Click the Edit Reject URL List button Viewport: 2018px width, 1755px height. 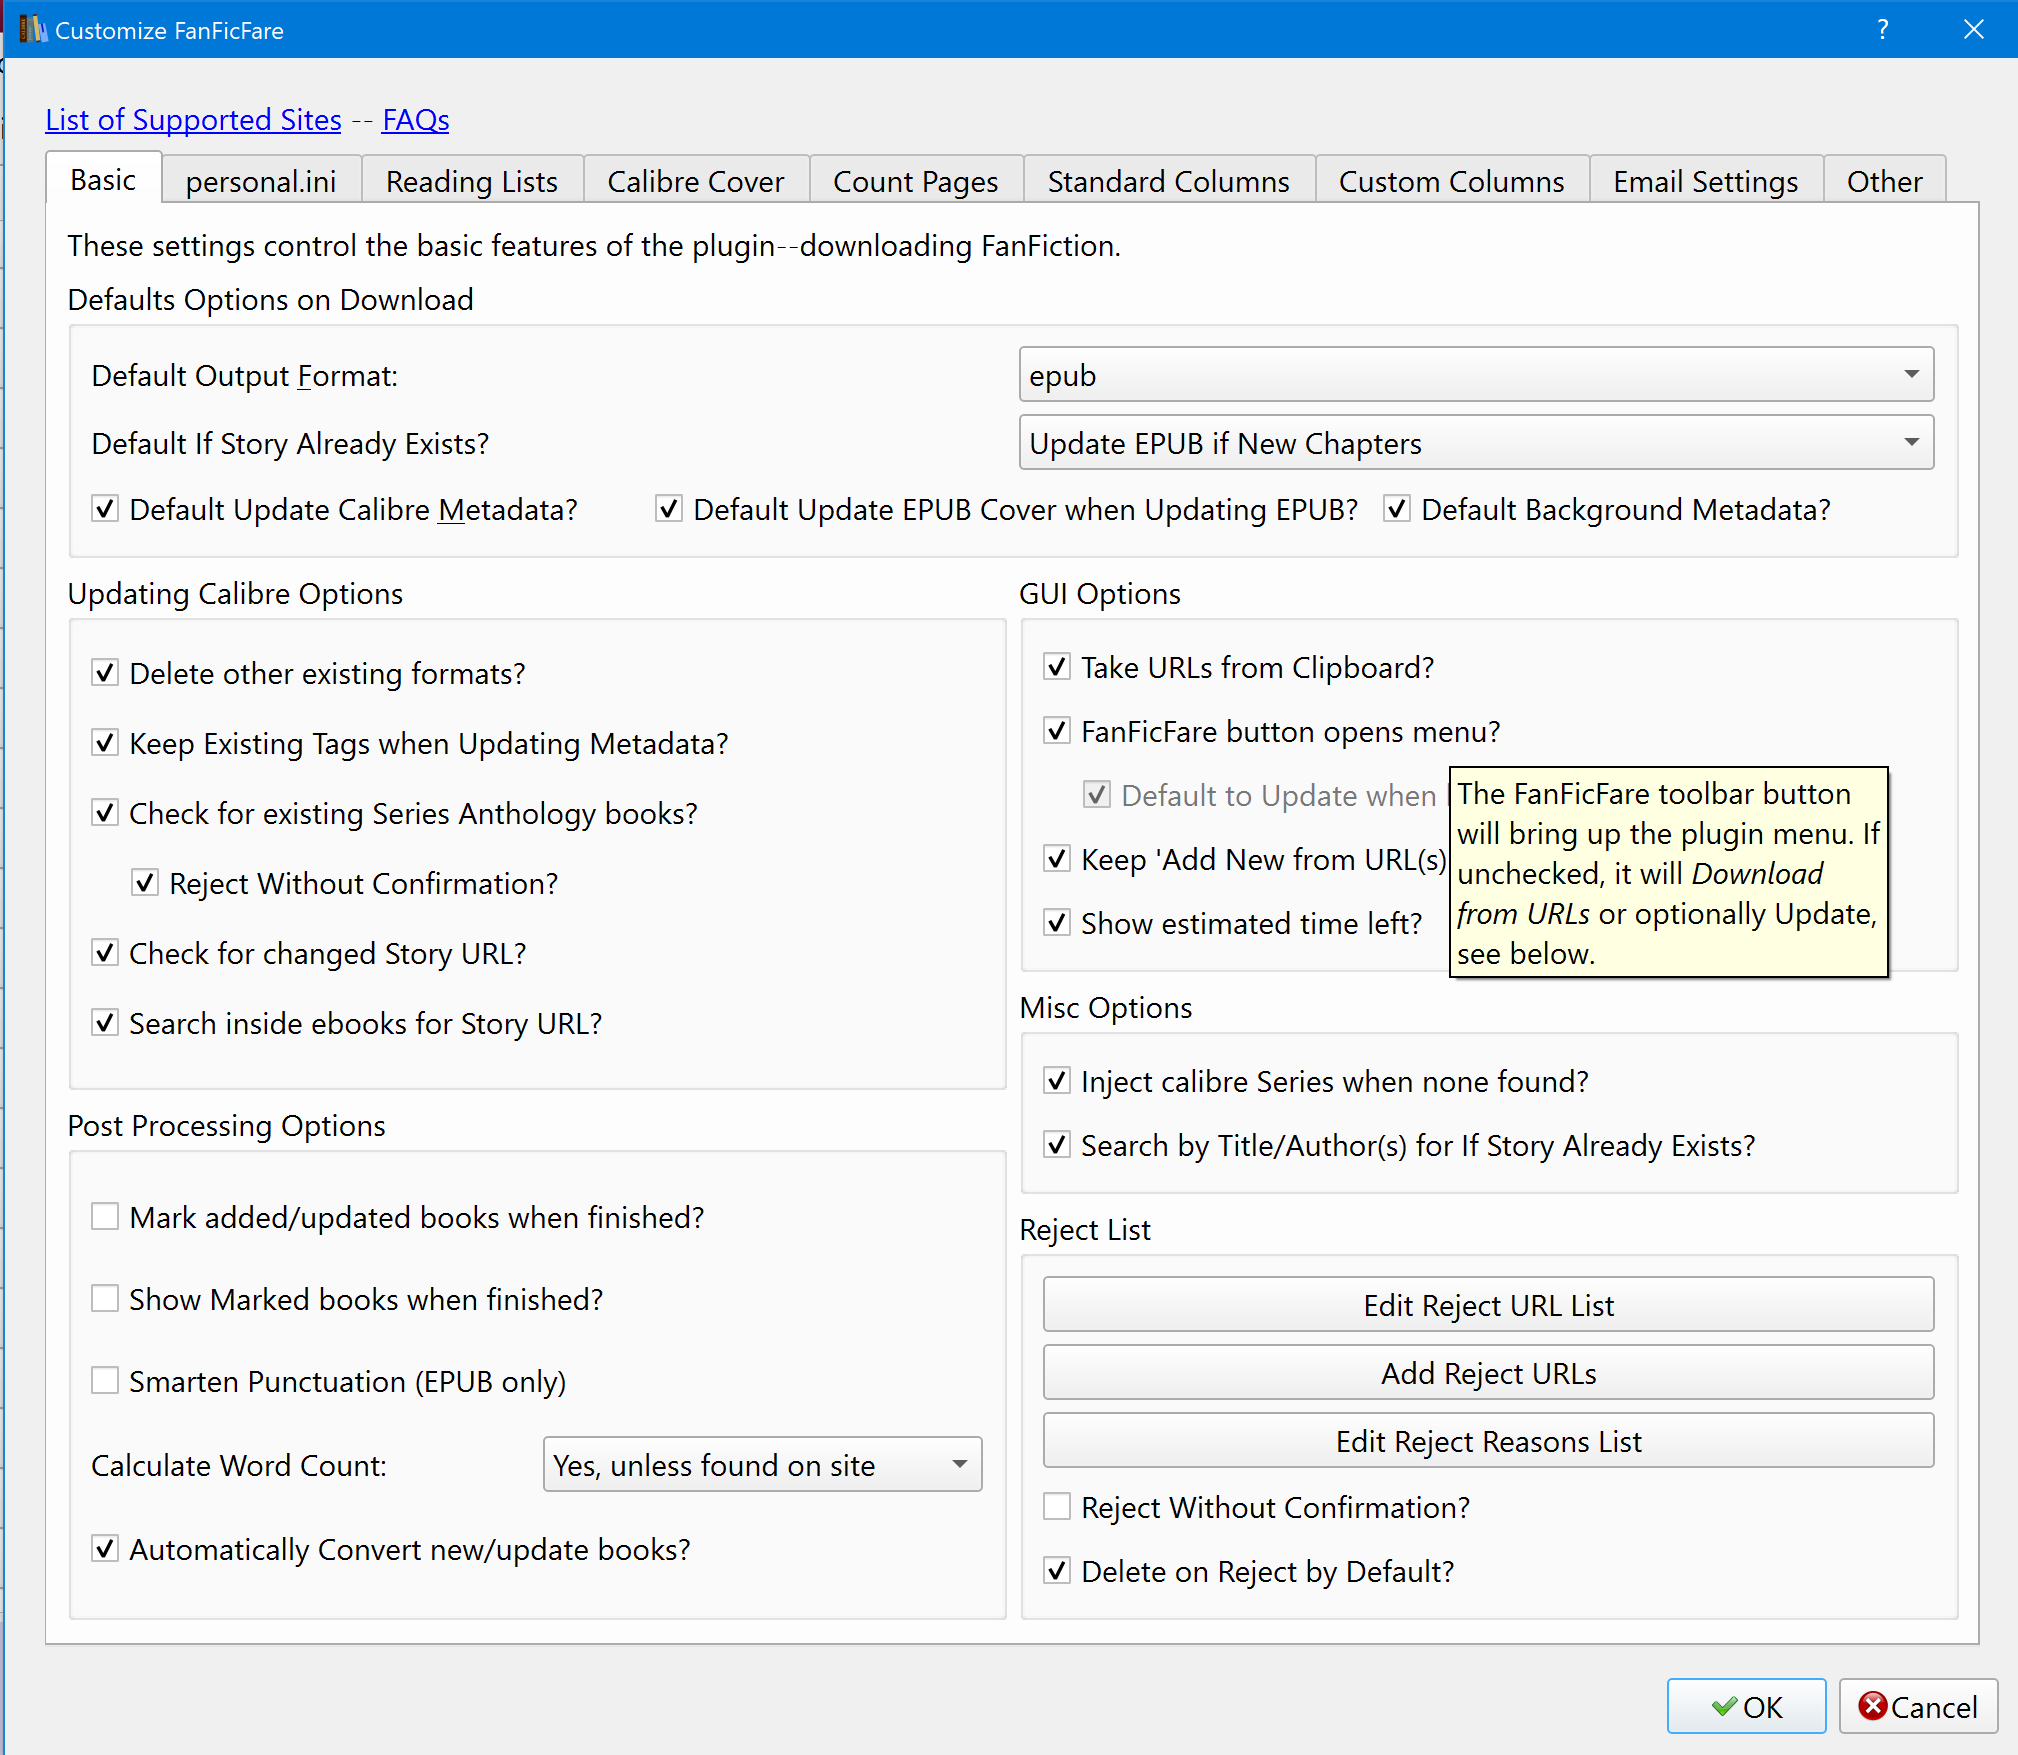(1487, 1305)
